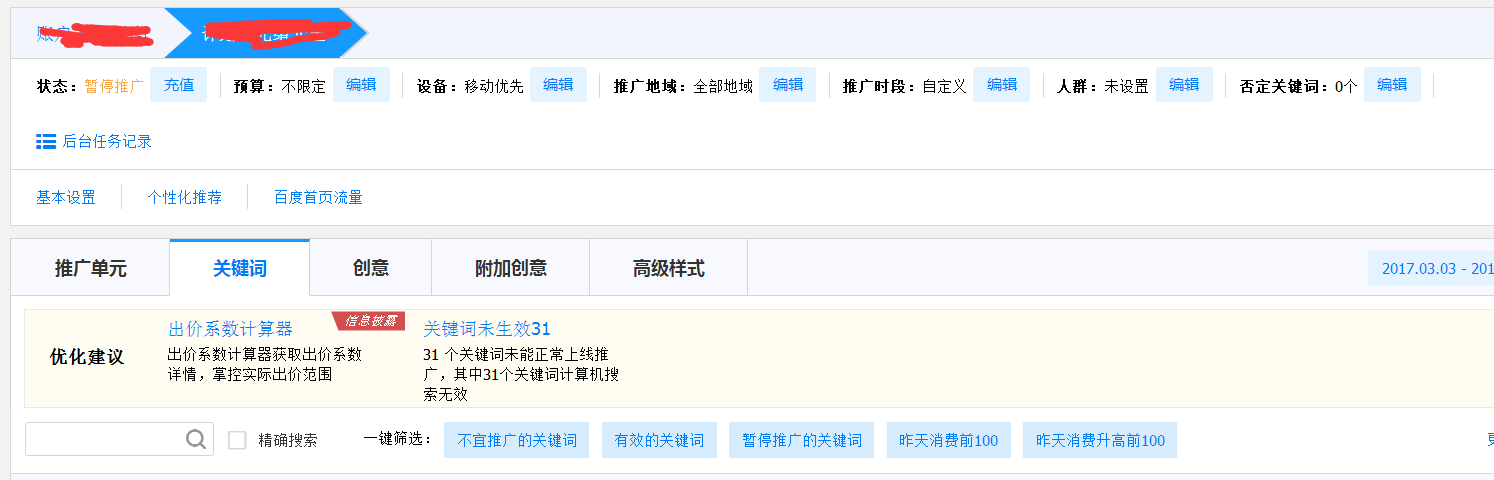Edit the 设备 device setting

[x=558, y=85]
